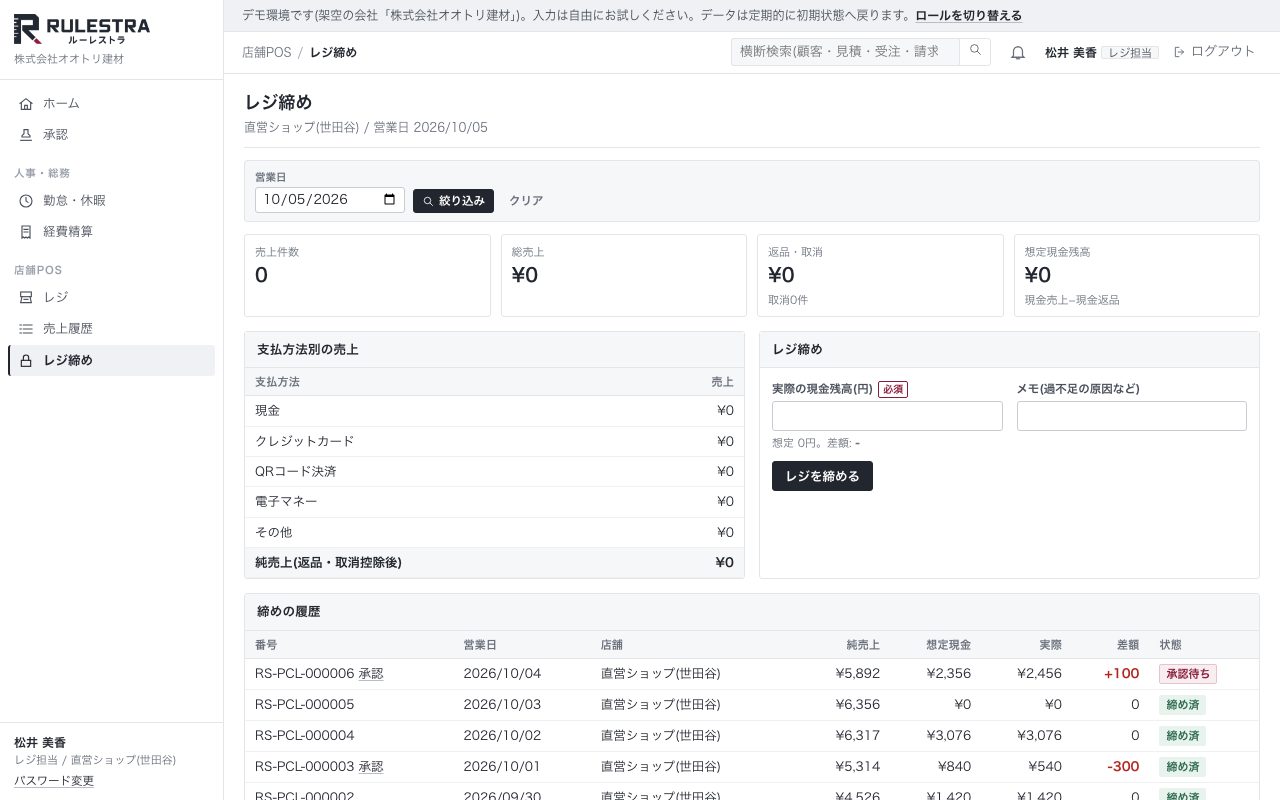The image size is (1280, 800).
Task: Click the クレジットカード payment row
Action: click(494, 441)
